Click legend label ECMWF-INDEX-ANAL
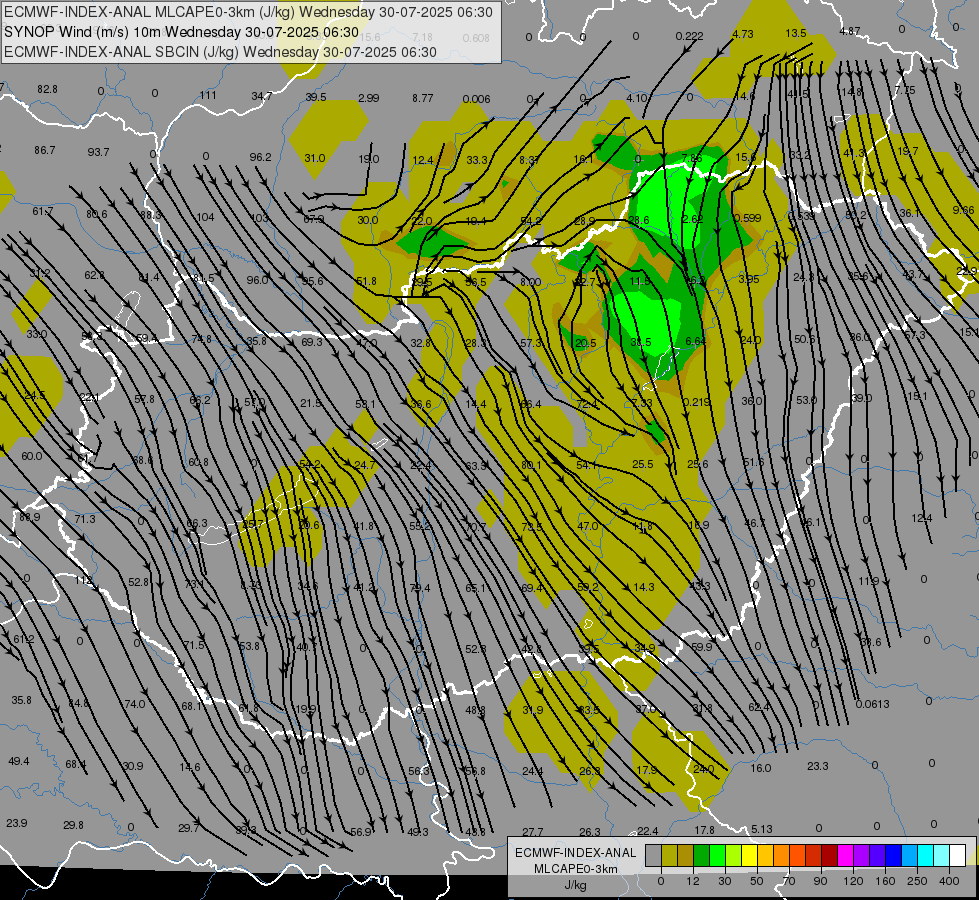979x900 pixels. (x=576, y=853)
